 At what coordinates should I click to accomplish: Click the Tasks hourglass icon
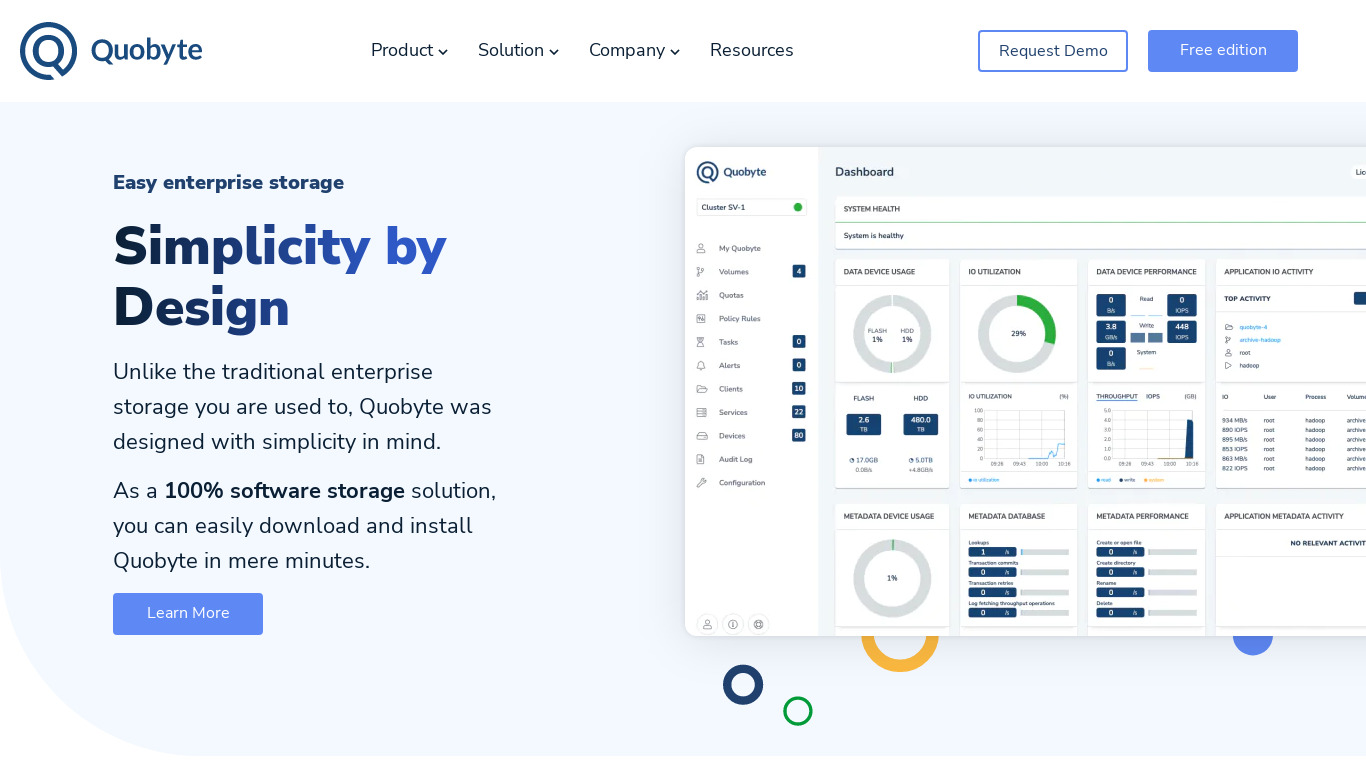click(x=701, y=342)
